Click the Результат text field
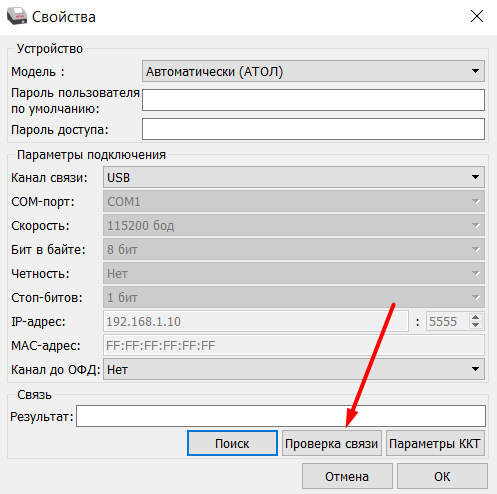Image resolution: width=497 pixels, height=494 pixels. (x=281, y=416)
